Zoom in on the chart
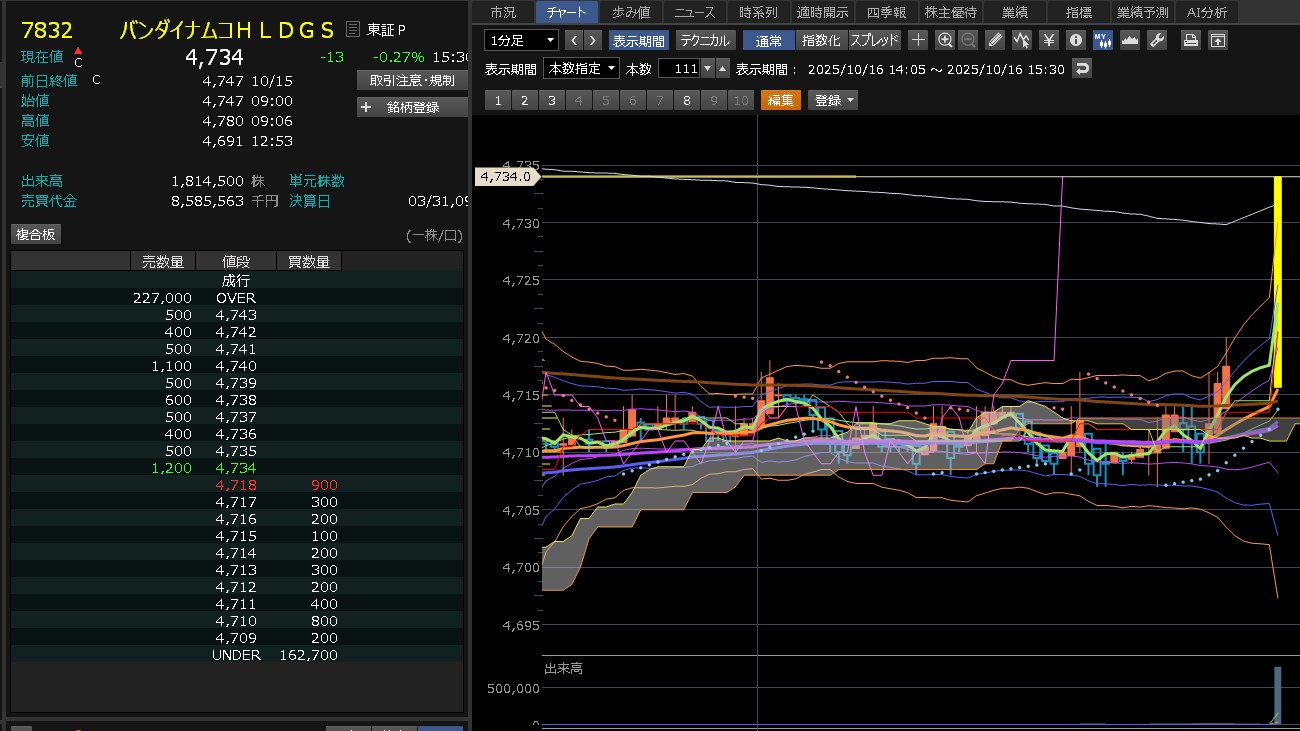 coord(945,40)
